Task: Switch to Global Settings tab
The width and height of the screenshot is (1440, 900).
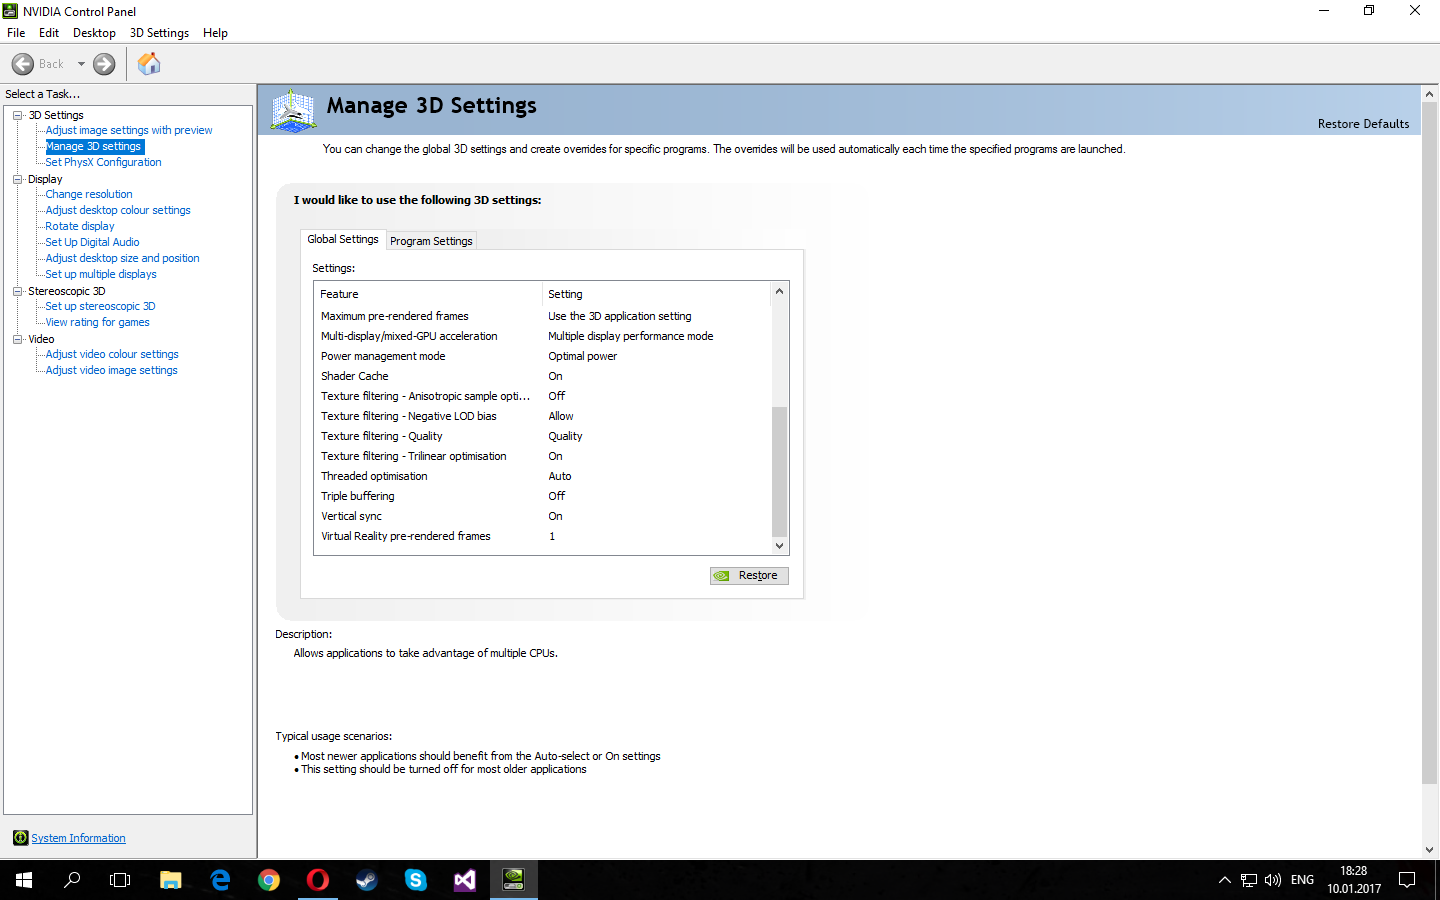Action: tap(343, 239)
